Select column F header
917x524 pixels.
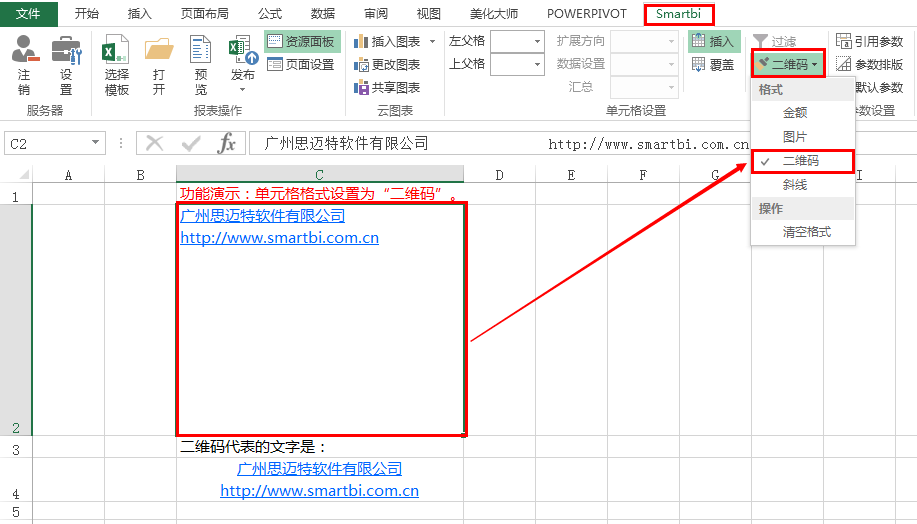pos(643,175)
